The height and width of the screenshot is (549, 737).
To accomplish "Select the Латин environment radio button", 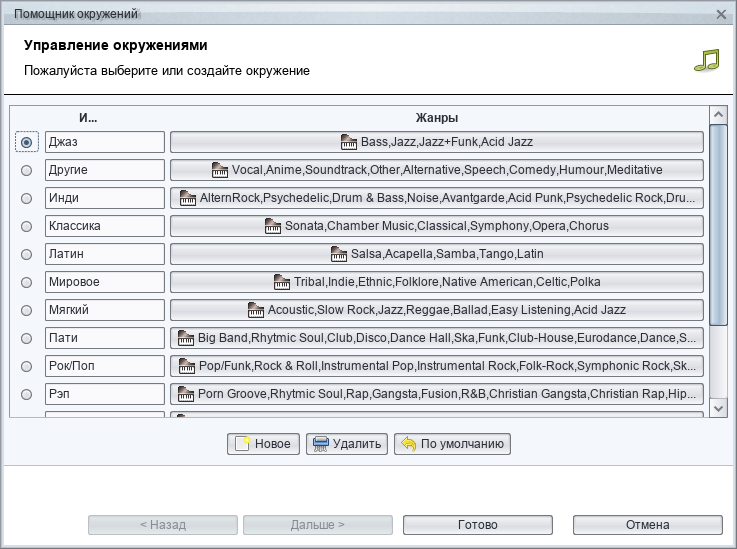I will pos(26,254).
